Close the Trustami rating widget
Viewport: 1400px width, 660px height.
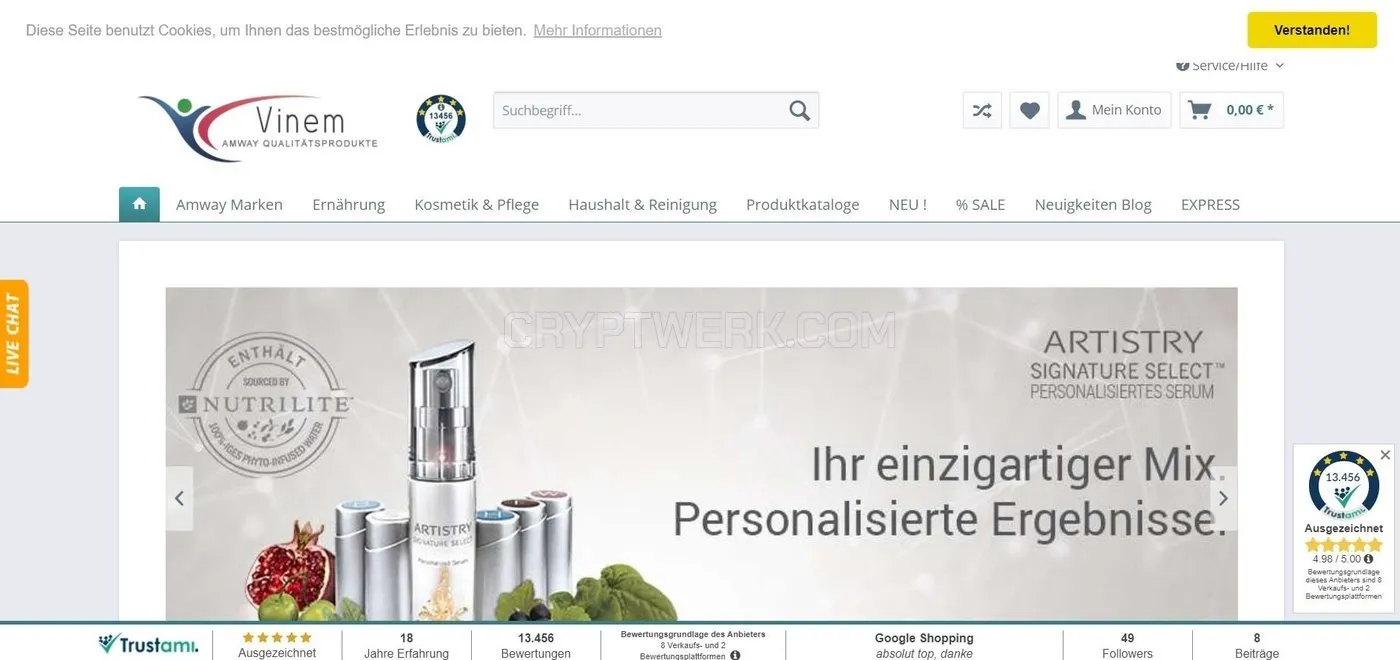click(x=1385, y=455)
